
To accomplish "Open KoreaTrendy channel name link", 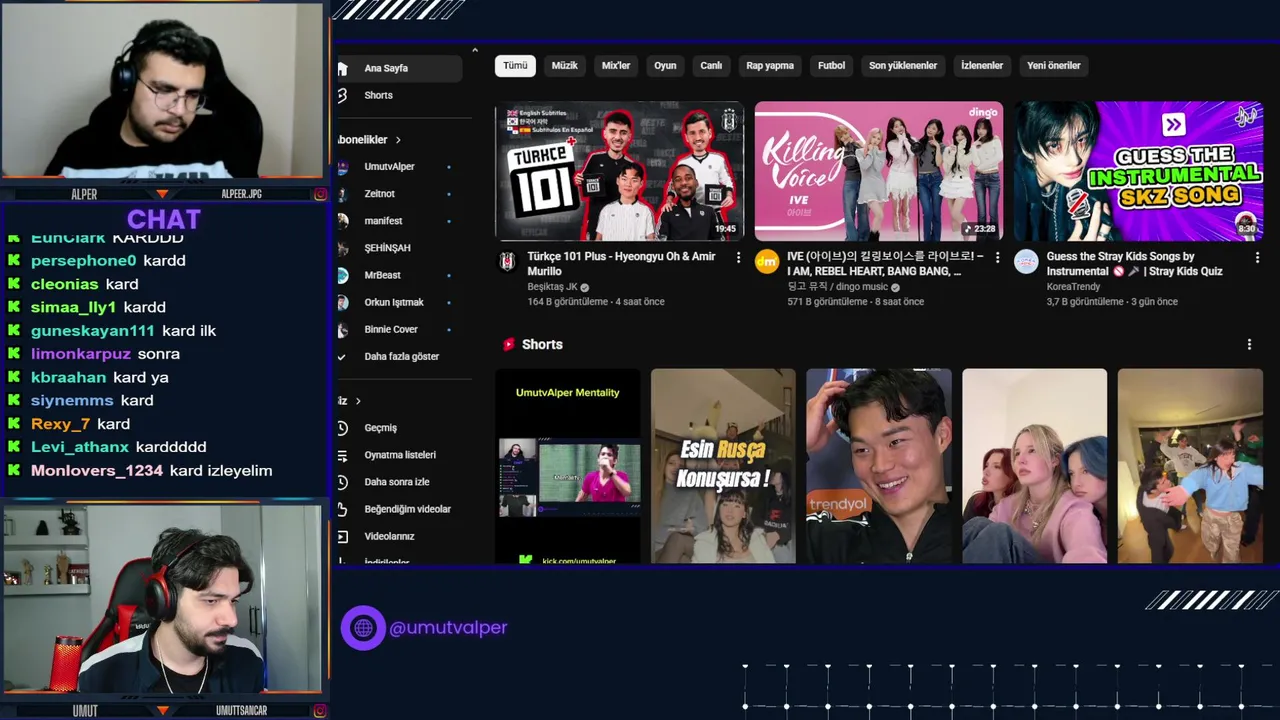I will click(1073, 287).
